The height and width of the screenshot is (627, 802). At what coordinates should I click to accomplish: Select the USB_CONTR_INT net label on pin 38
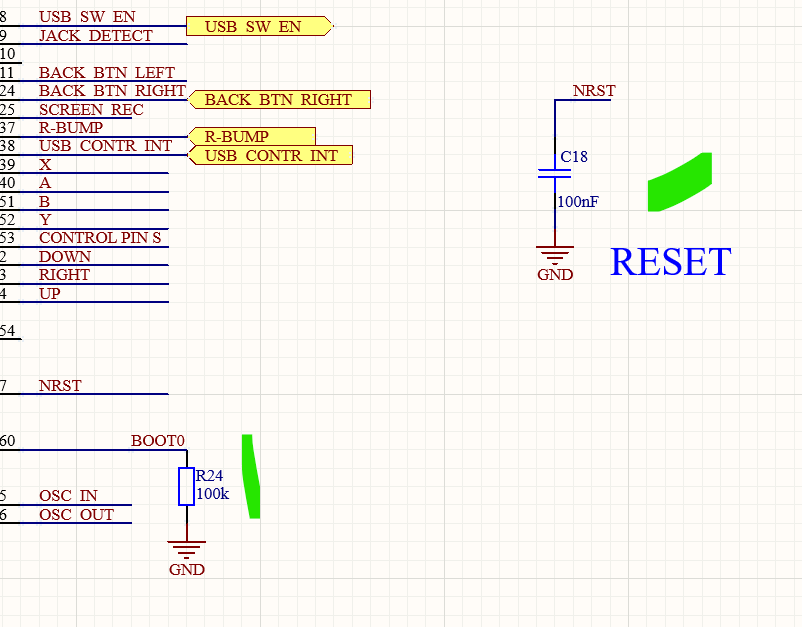coord(105,146)
